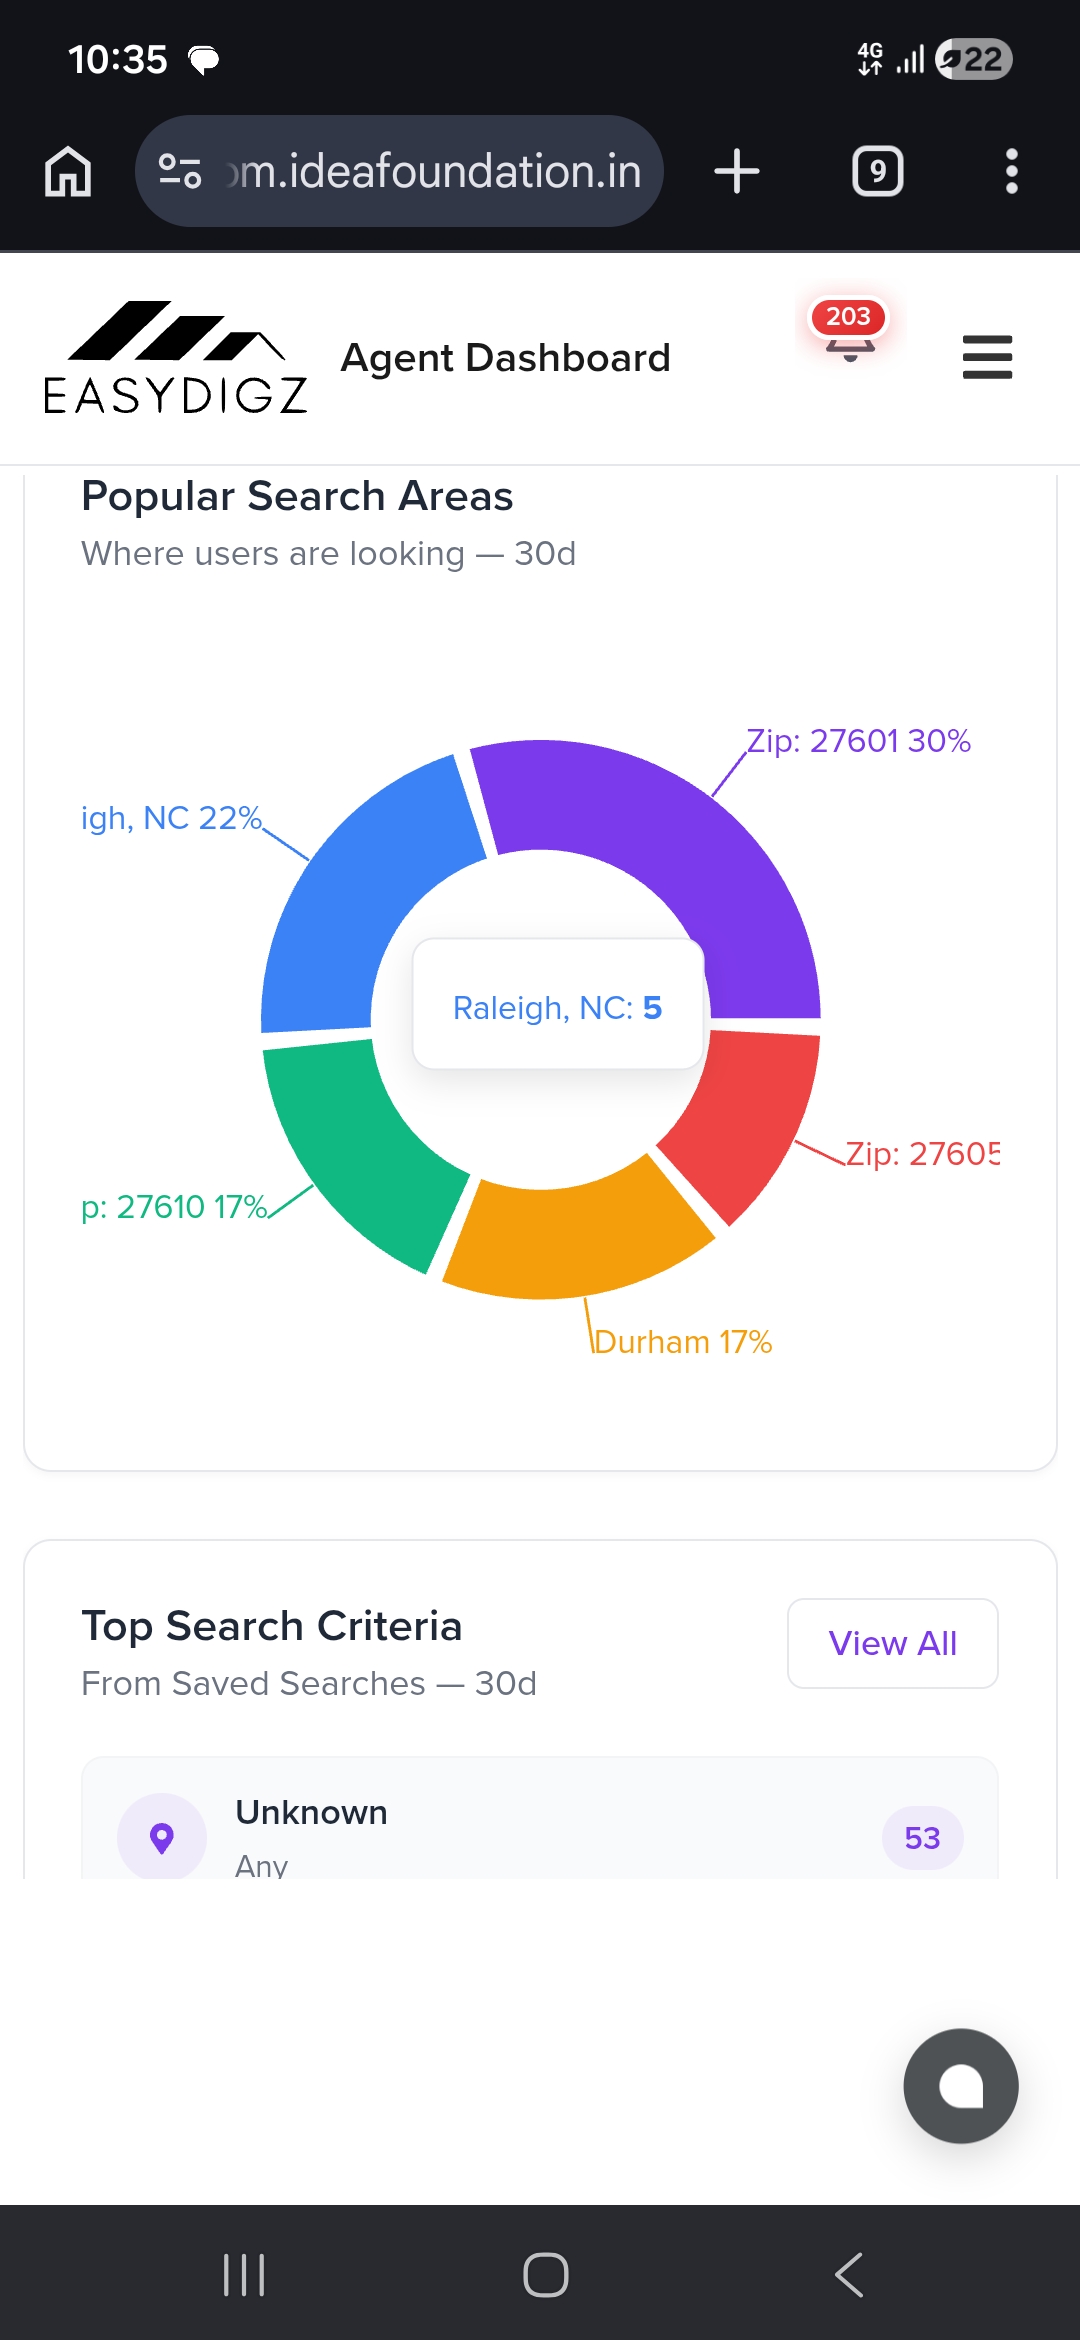
Task: Open the chat support bubble
Action: [961, 2086]
